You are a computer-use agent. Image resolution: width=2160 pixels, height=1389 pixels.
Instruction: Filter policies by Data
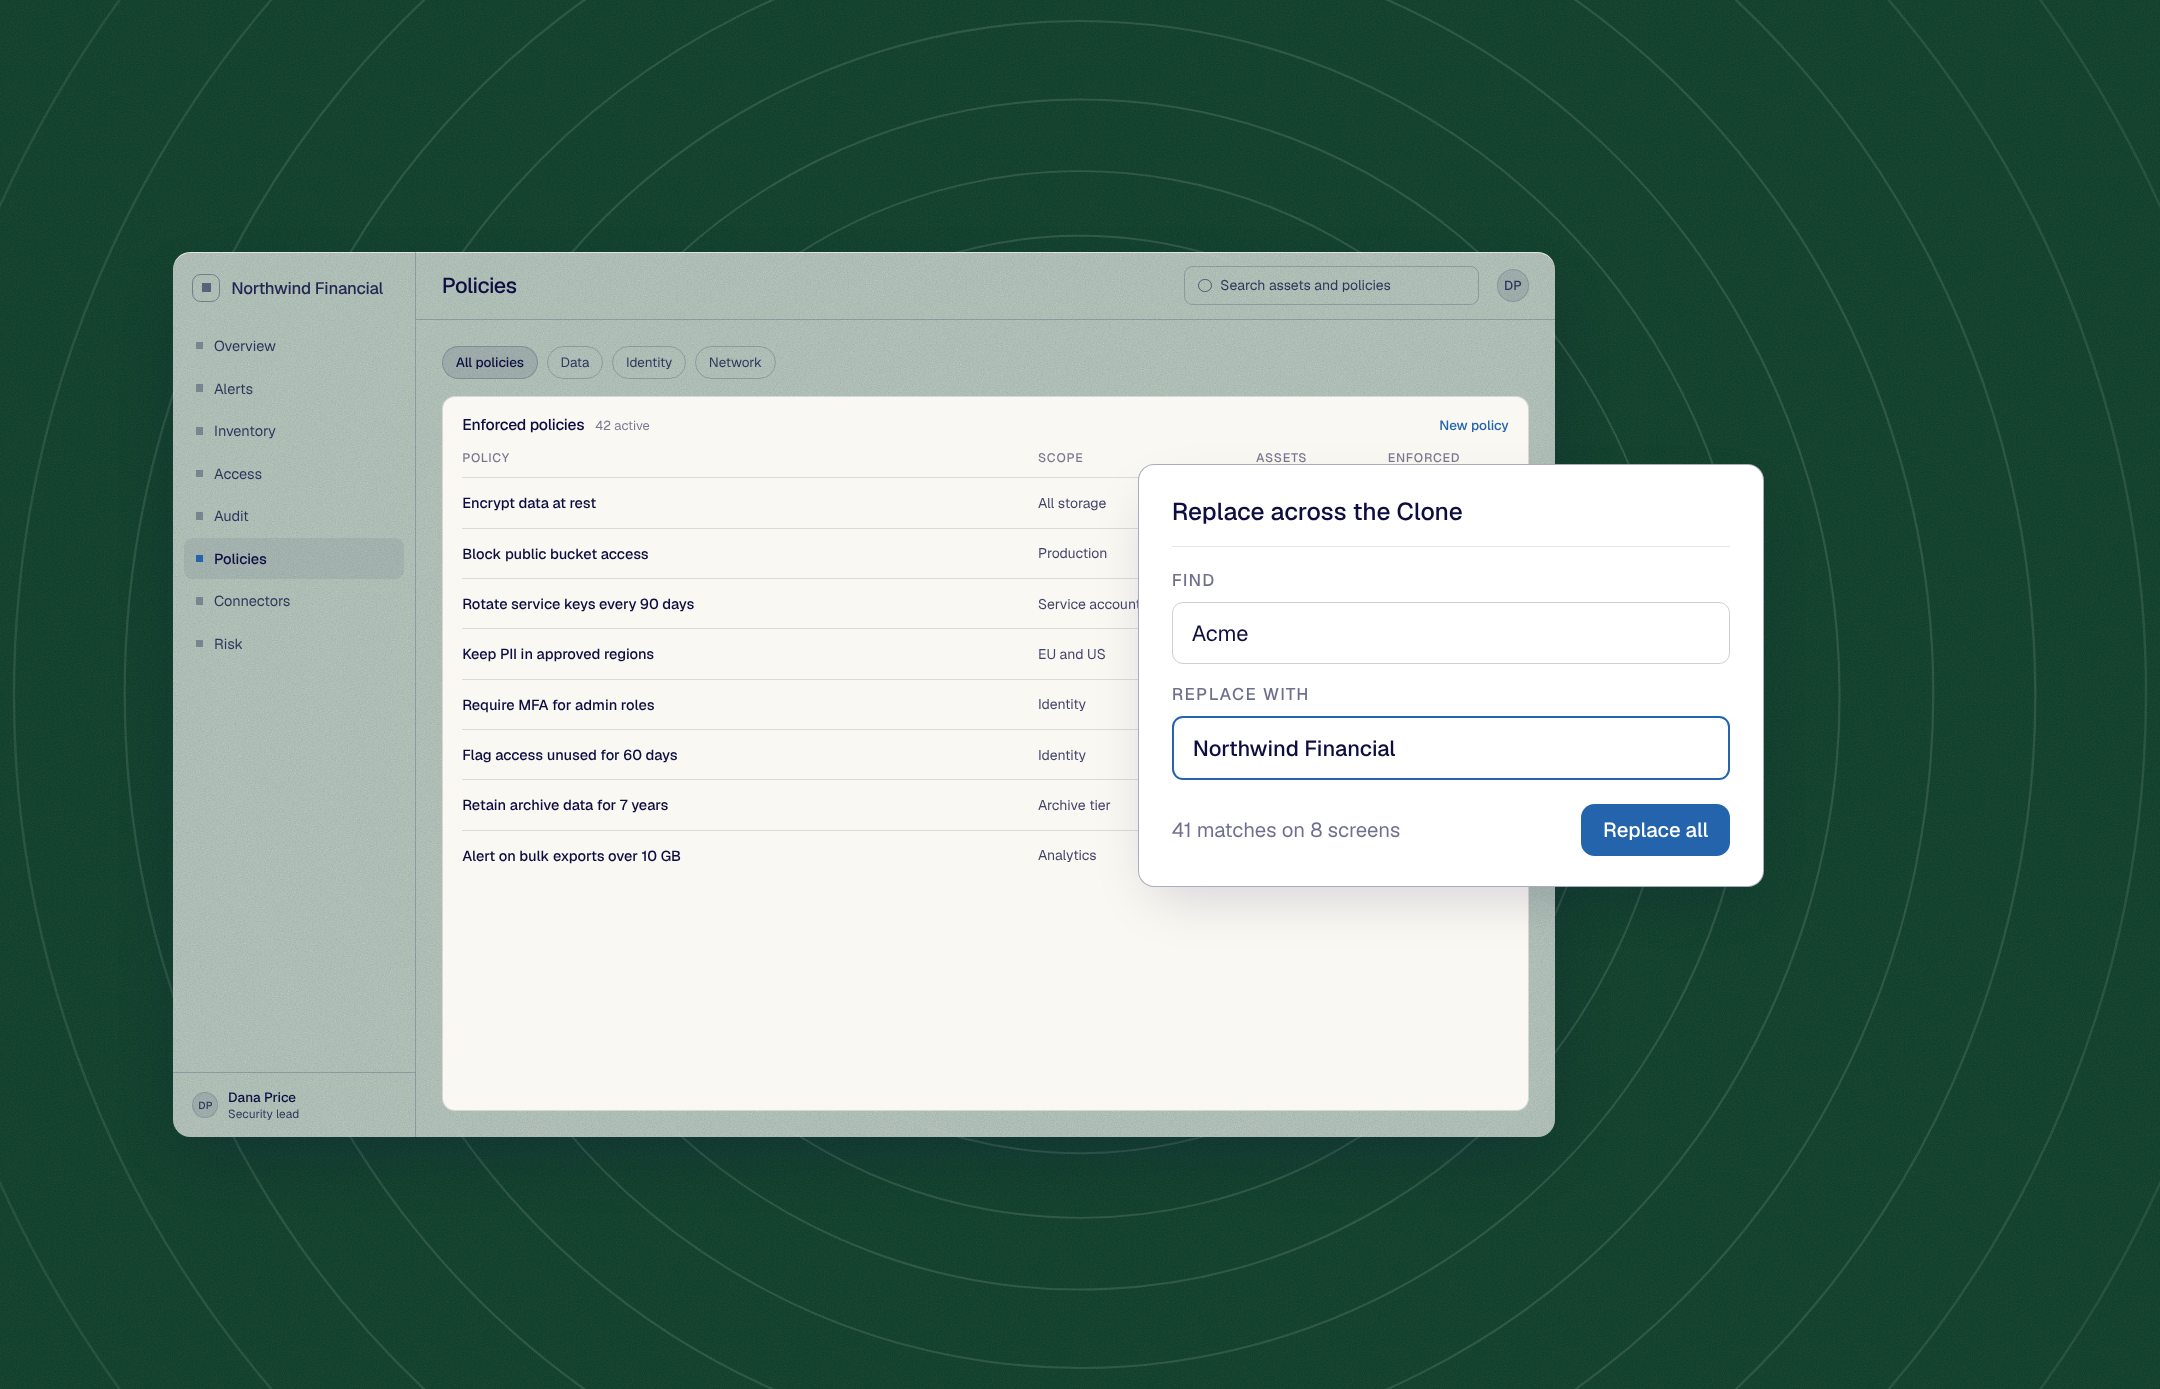575,363
